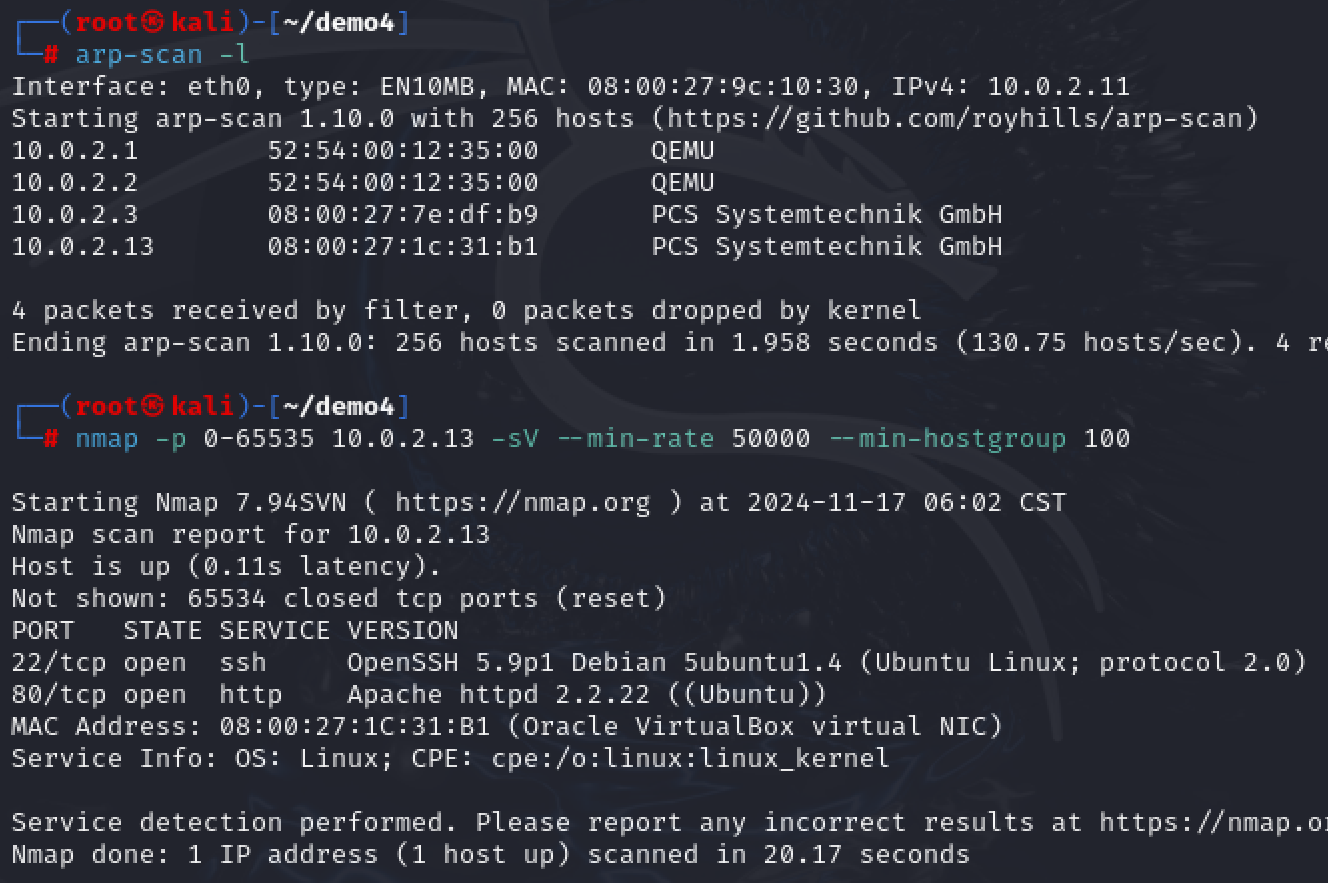Screen dimensions: 1328x883
Task: Click the arp-scan -l command text
Action: coord(162,55)
